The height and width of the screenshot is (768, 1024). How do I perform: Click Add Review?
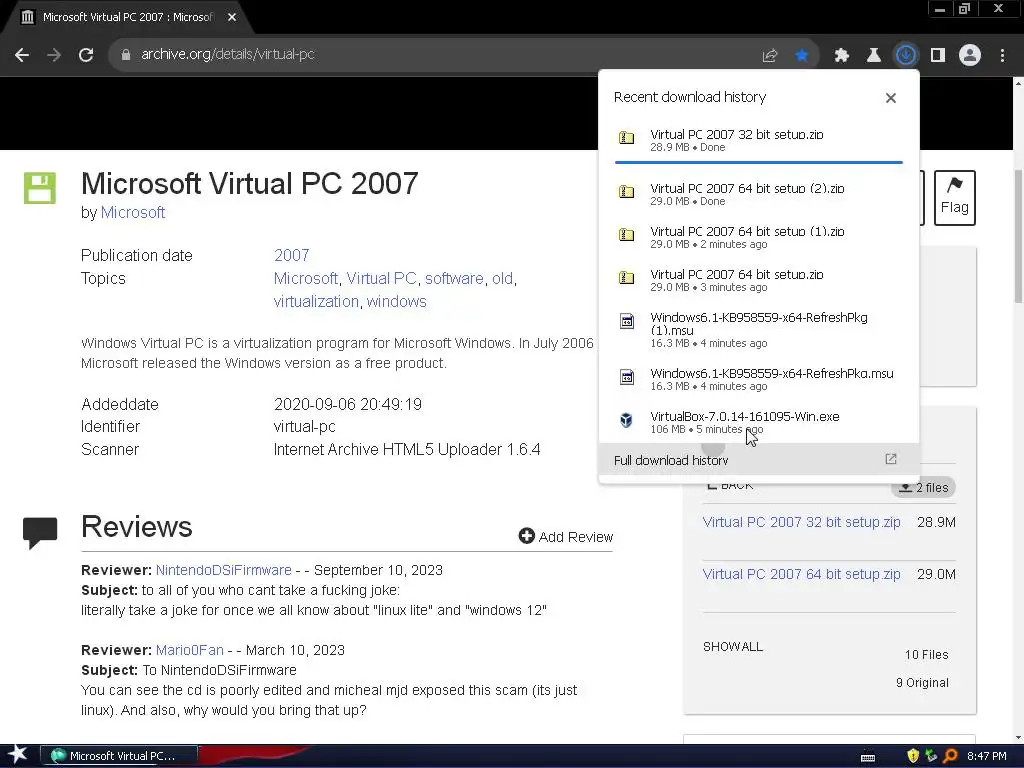(x=566, y=537)
